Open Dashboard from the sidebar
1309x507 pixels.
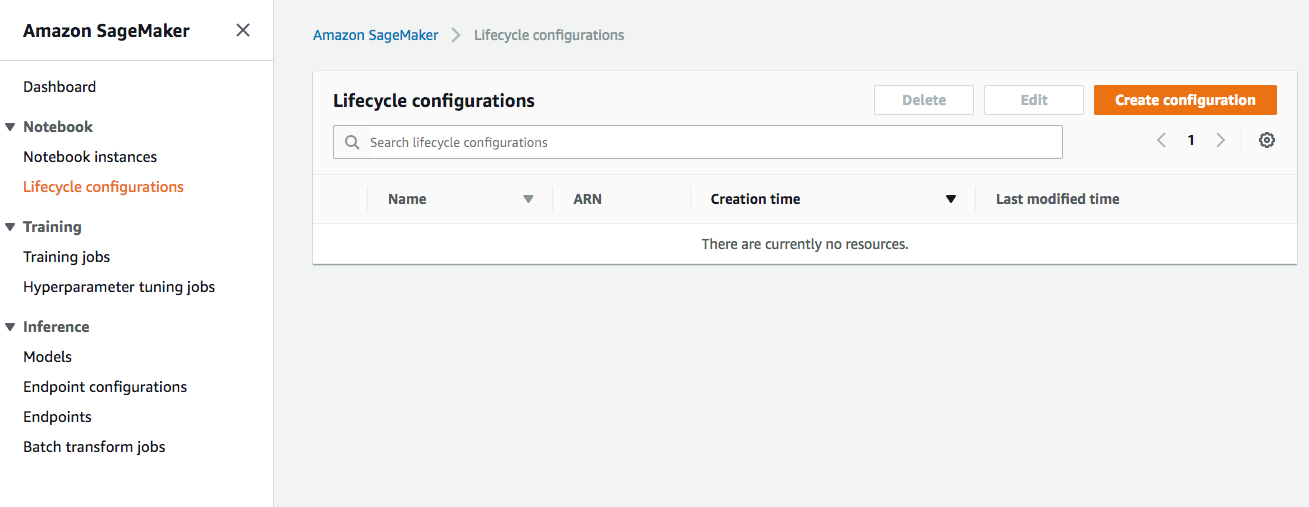coord(60,87)
